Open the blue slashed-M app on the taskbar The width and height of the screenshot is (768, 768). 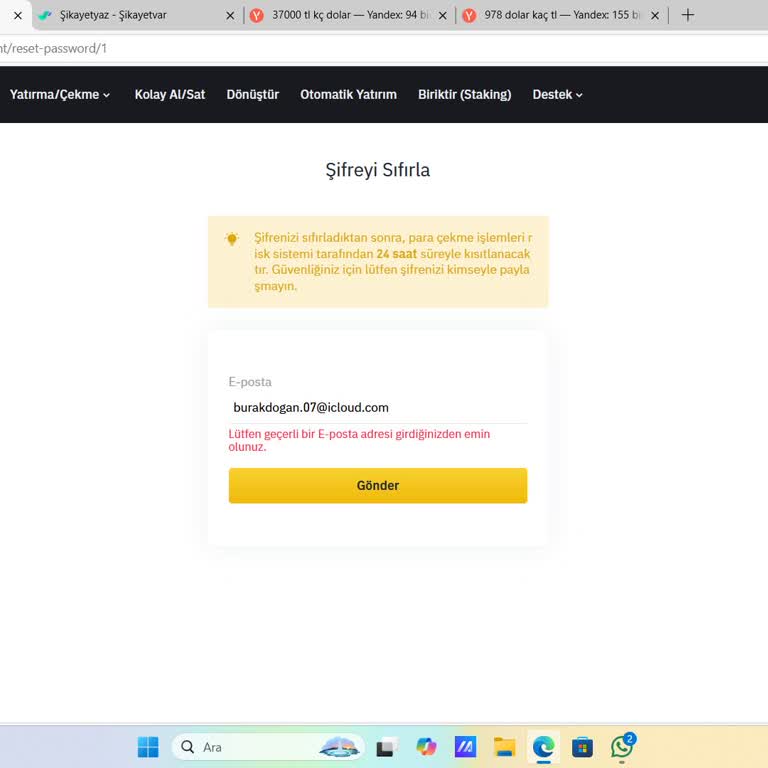465,747
